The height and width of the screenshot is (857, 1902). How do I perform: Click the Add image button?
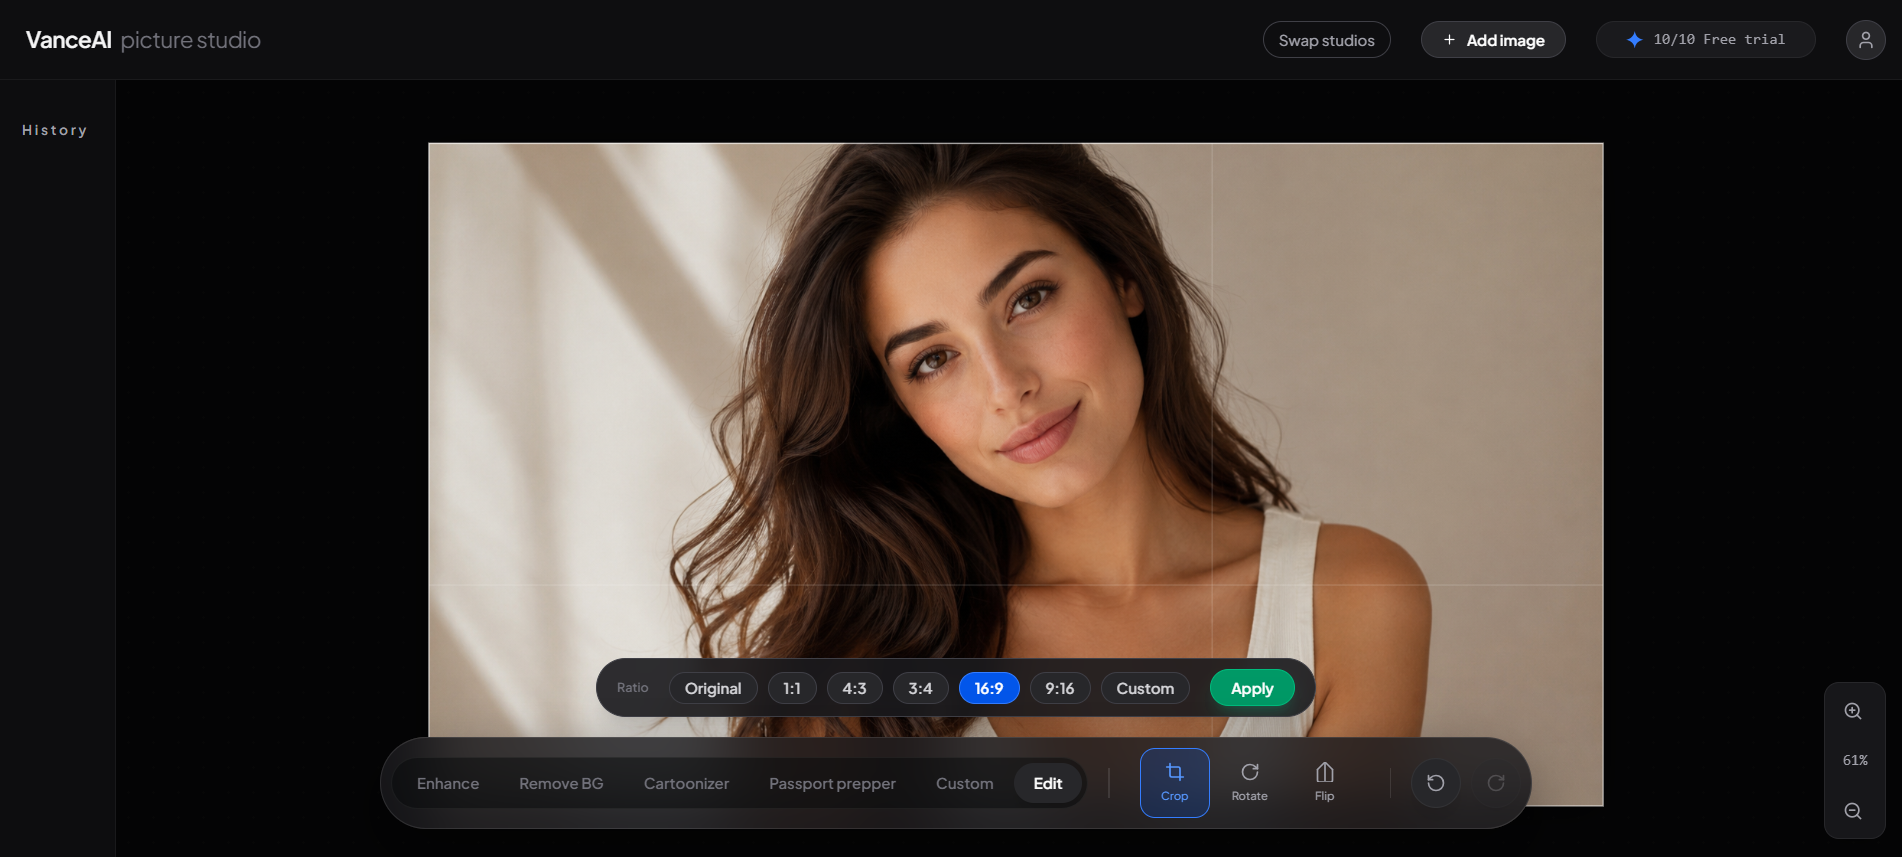click(x=1493, y=40)
